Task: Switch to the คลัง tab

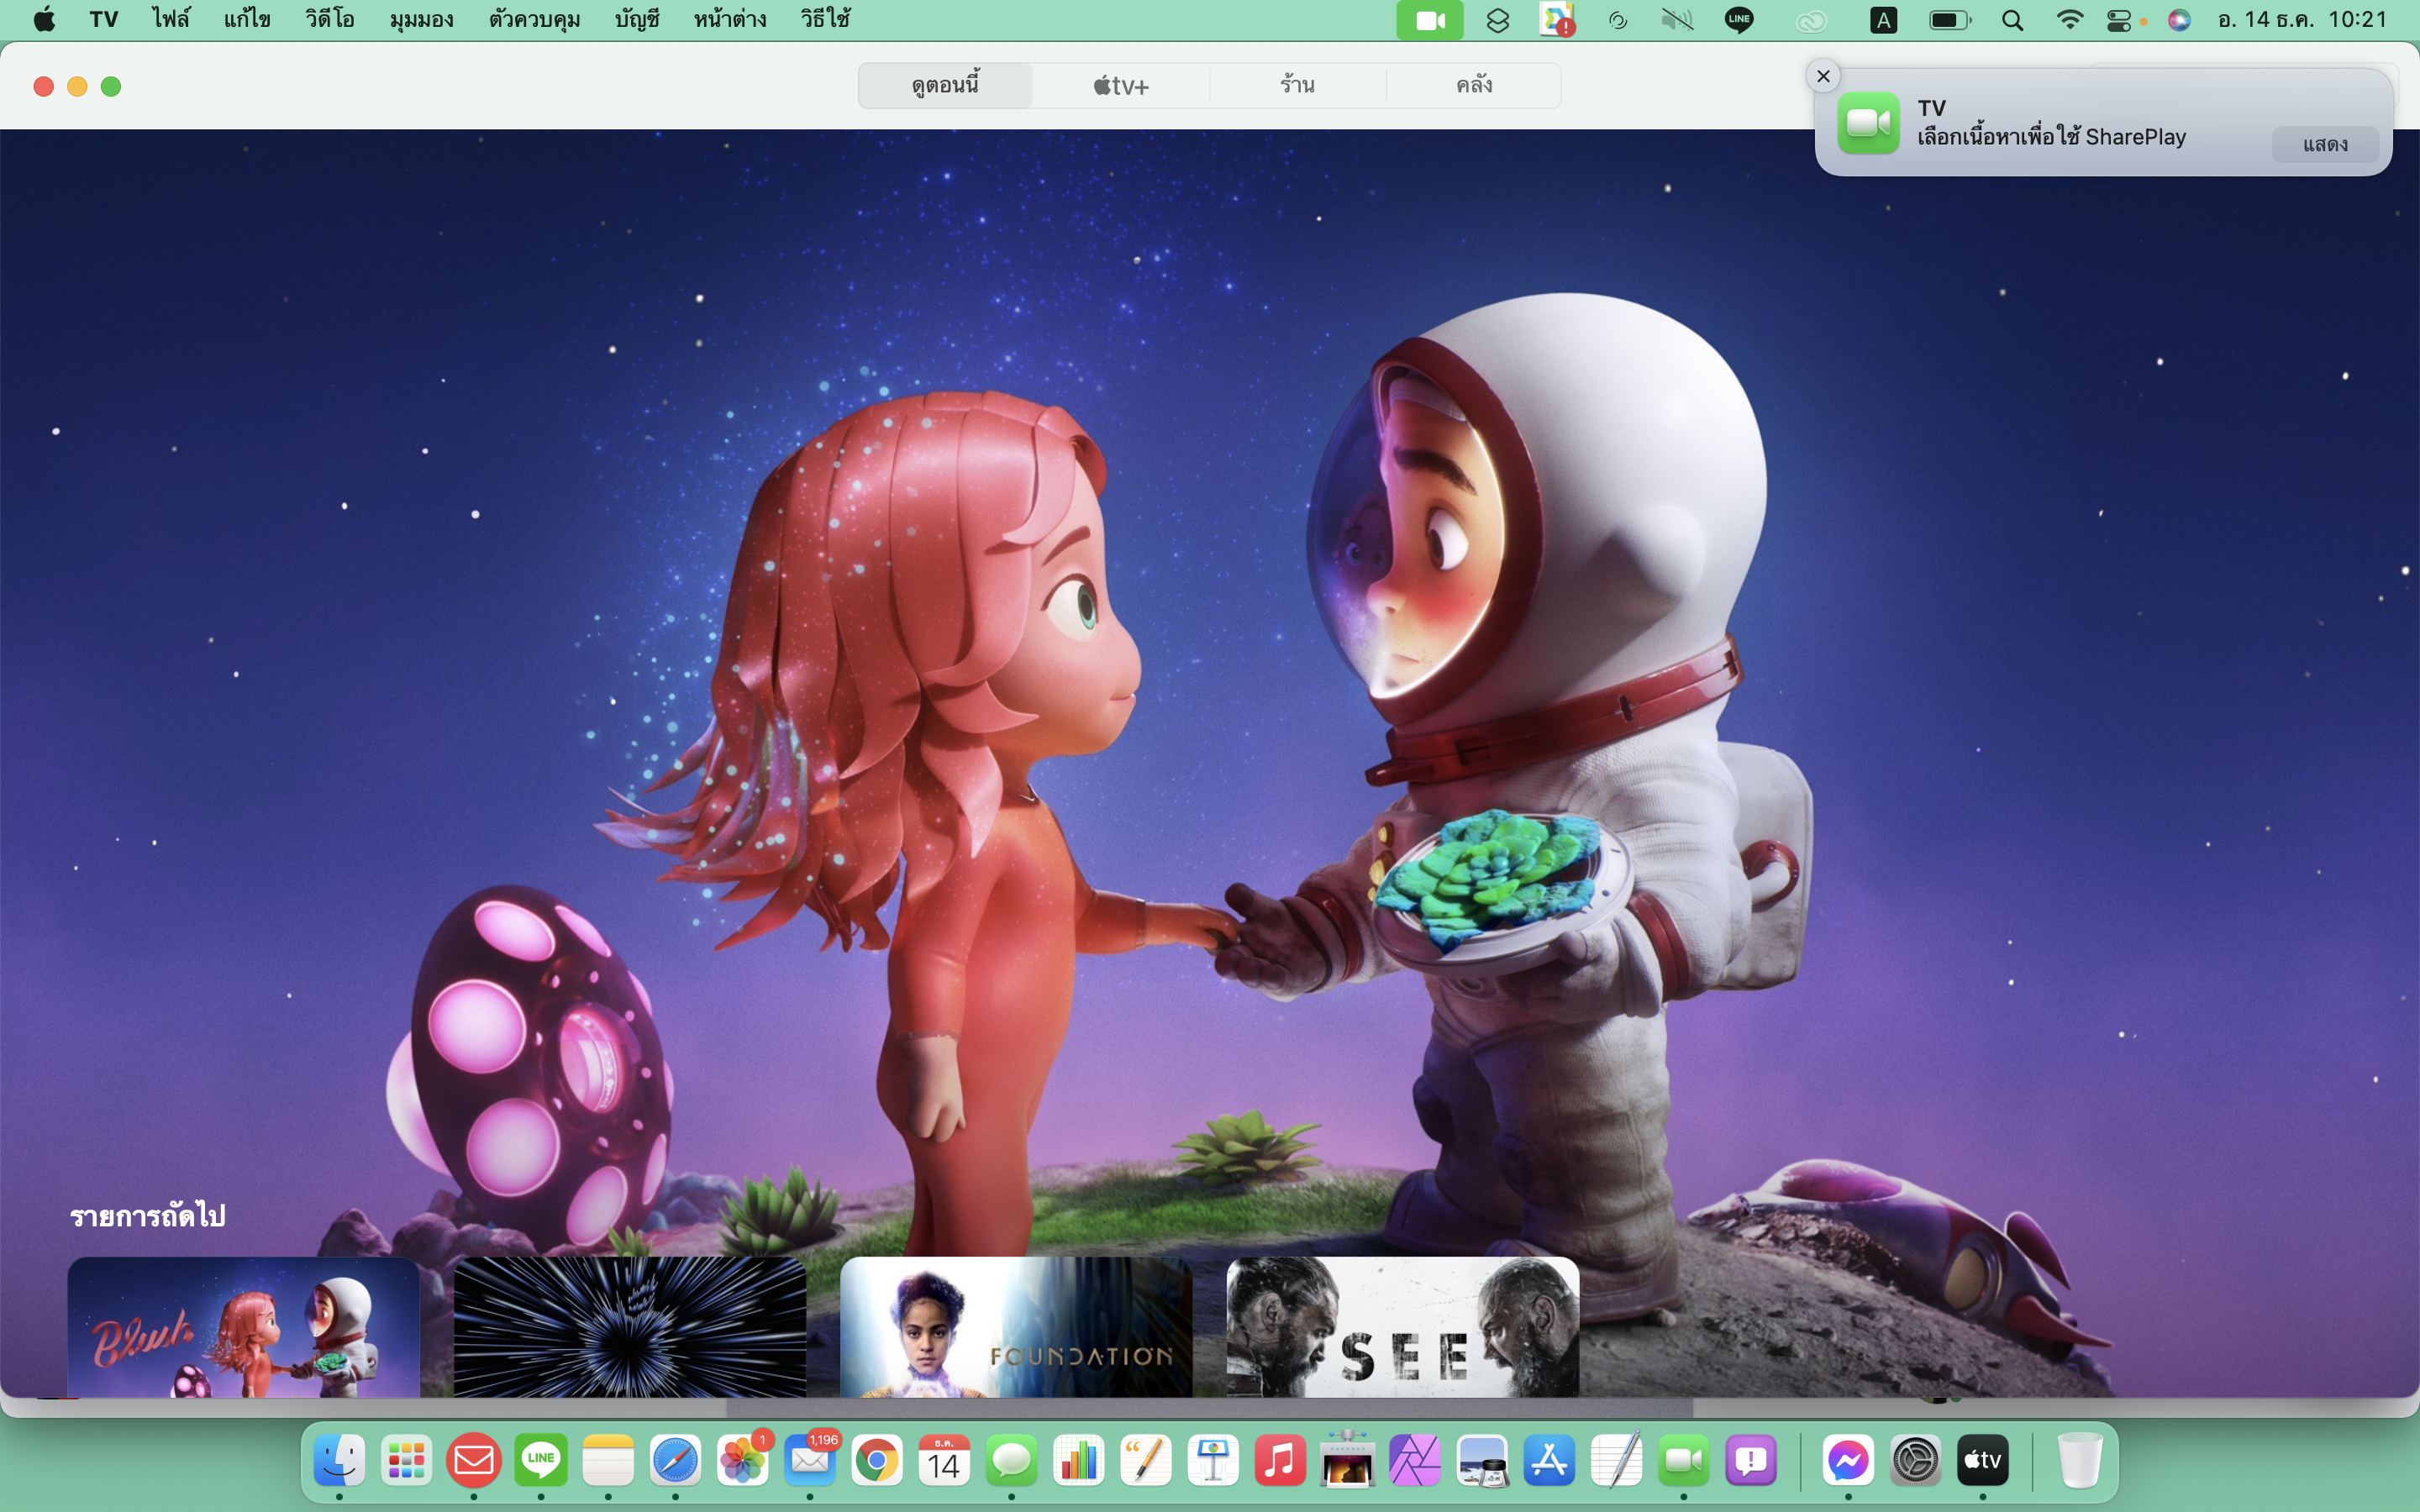Action: 1473,86
